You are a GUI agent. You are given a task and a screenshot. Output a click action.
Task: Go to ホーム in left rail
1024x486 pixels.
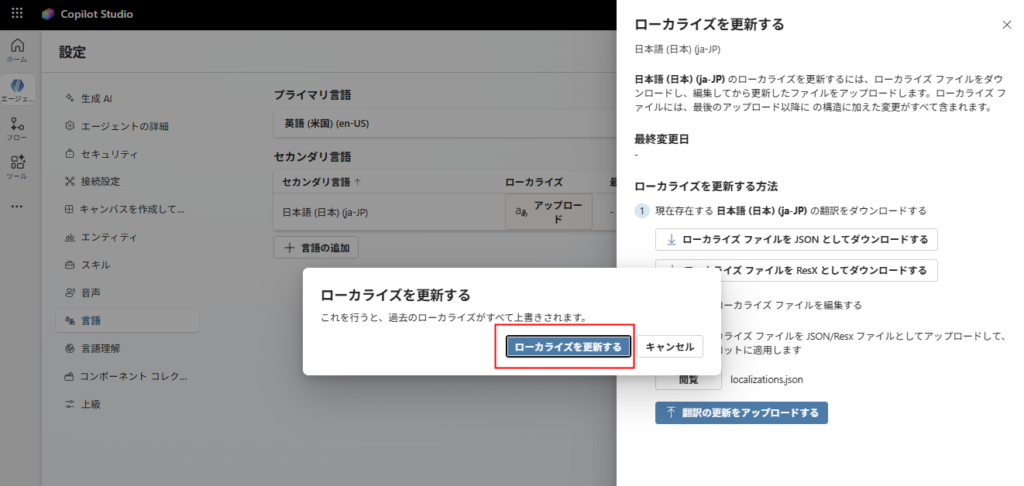17,50
